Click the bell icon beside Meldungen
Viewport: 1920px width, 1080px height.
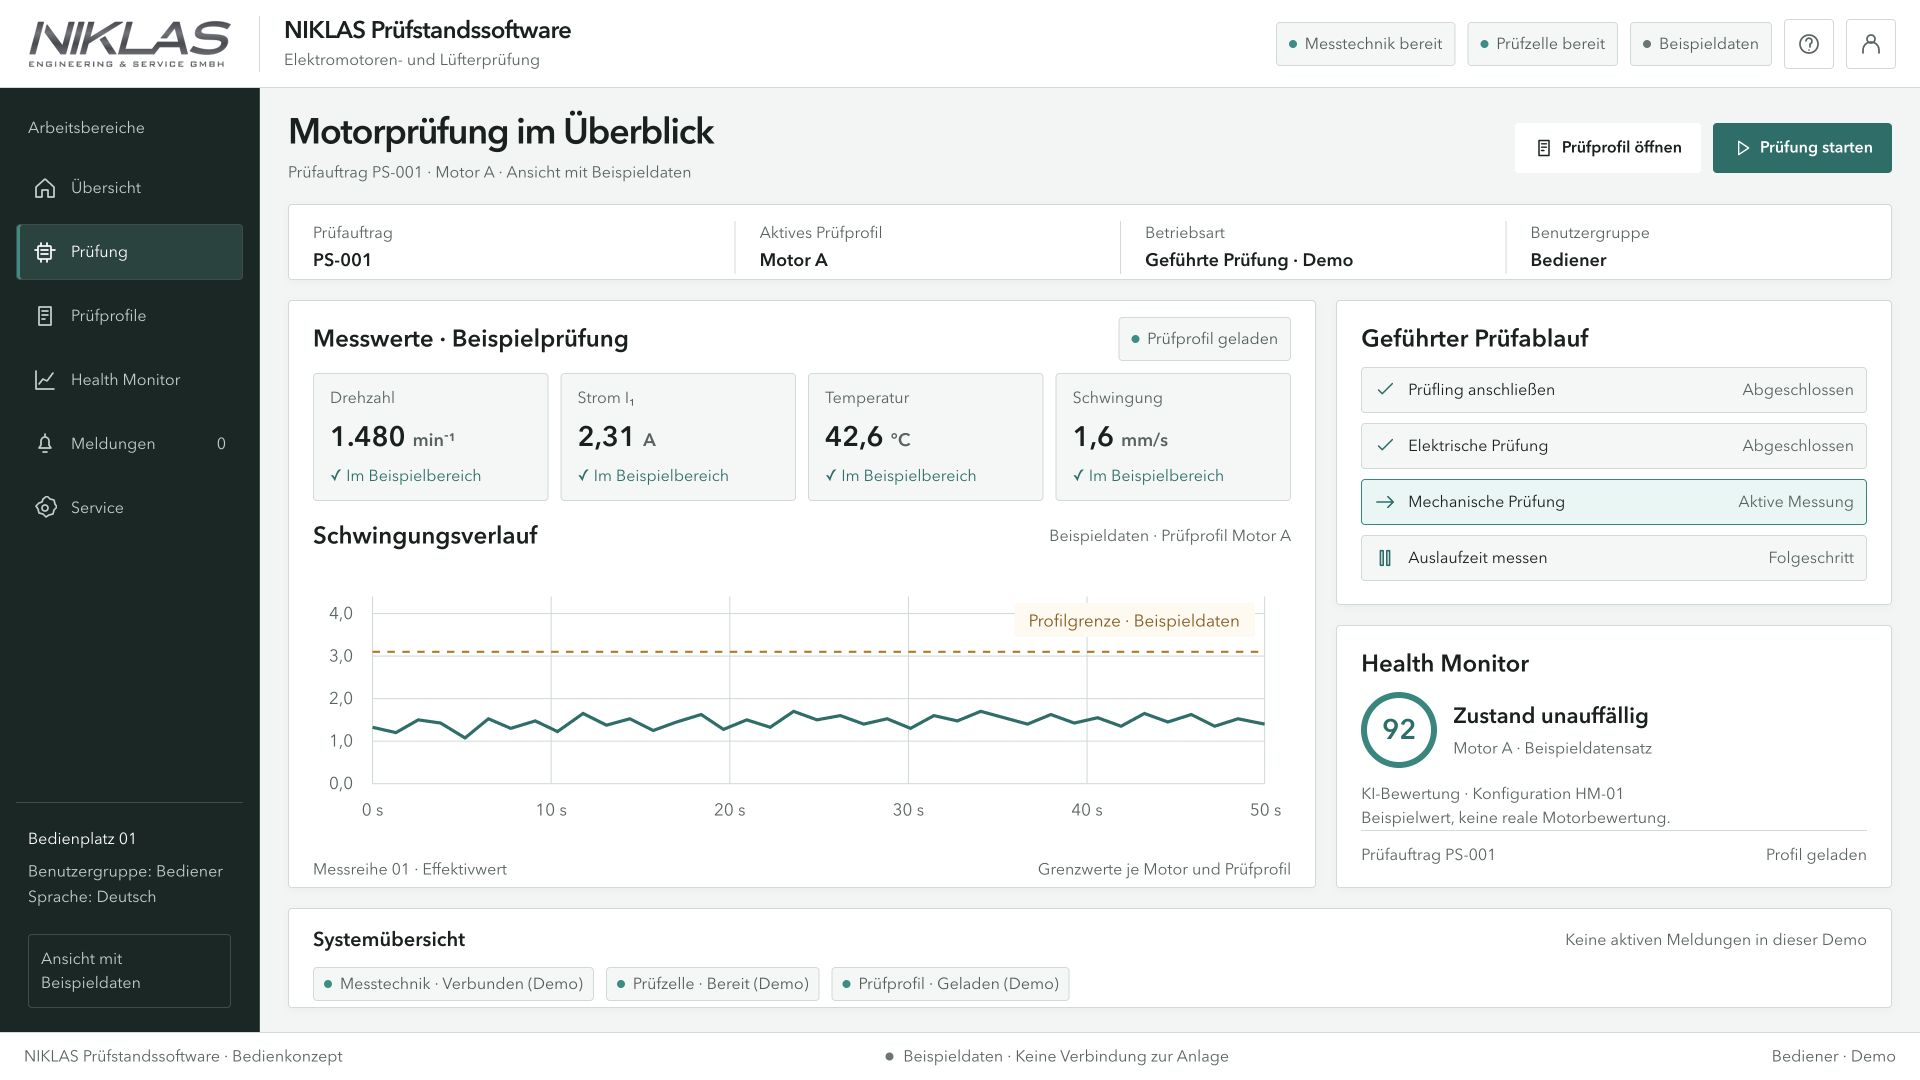[x=45, y=444]
